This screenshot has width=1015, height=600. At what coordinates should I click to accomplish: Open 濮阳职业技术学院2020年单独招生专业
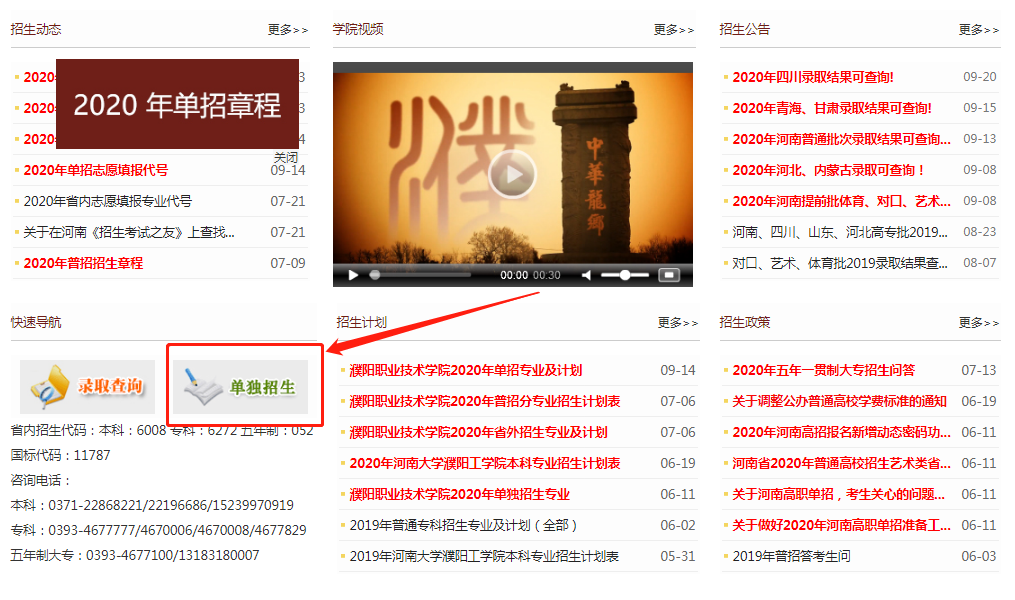(460, 494)
